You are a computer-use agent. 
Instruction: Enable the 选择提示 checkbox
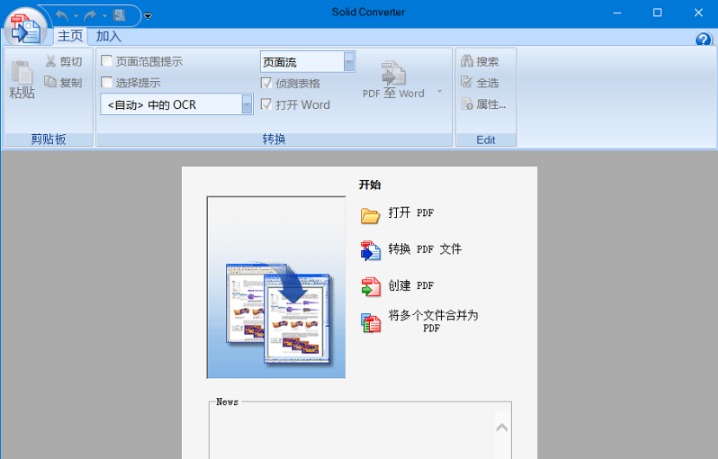107,82
